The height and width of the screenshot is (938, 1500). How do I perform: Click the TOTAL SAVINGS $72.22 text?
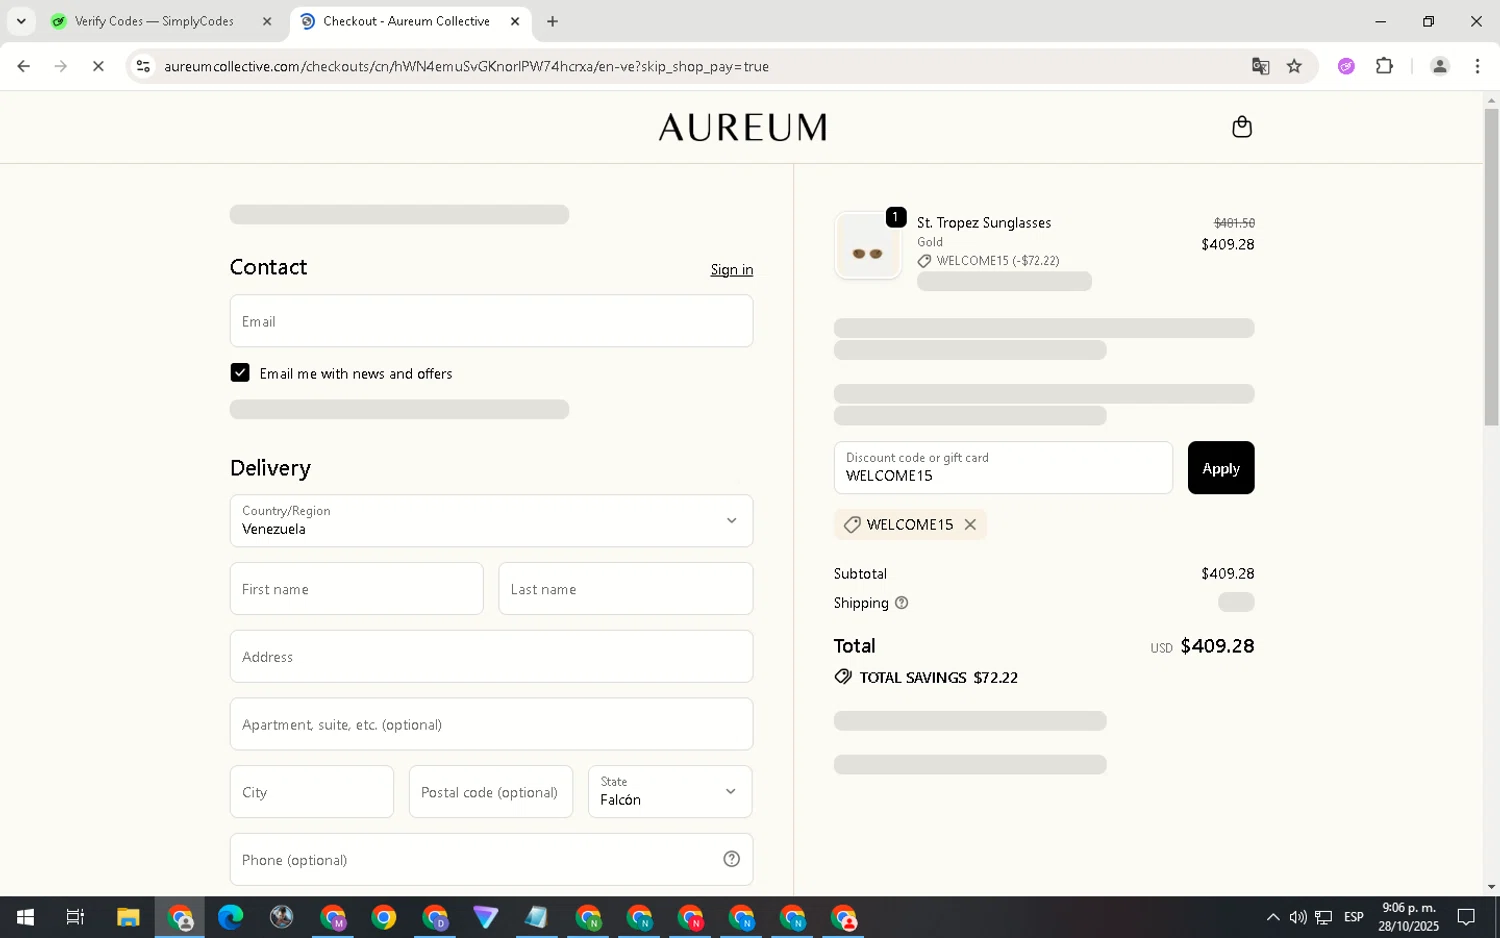tap(938, 678)
